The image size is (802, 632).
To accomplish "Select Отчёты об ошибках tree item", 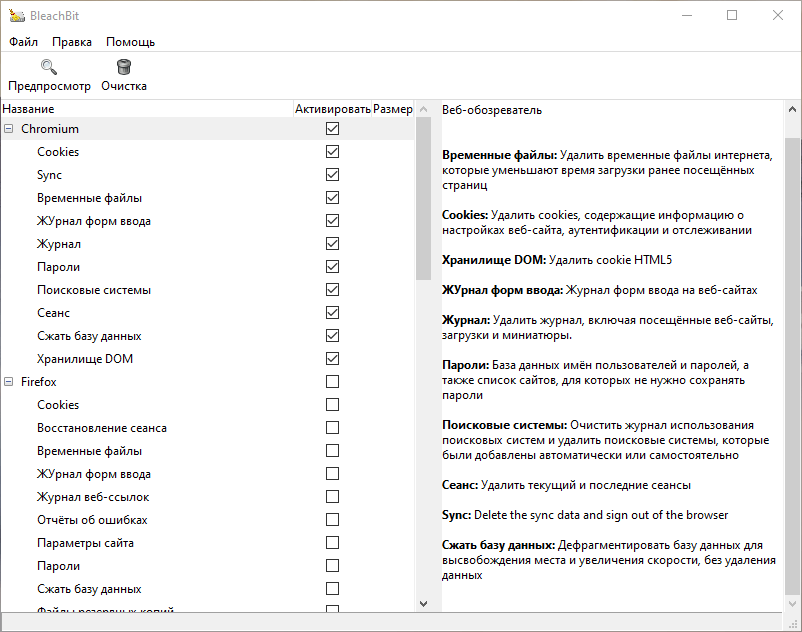I will 92,520.
